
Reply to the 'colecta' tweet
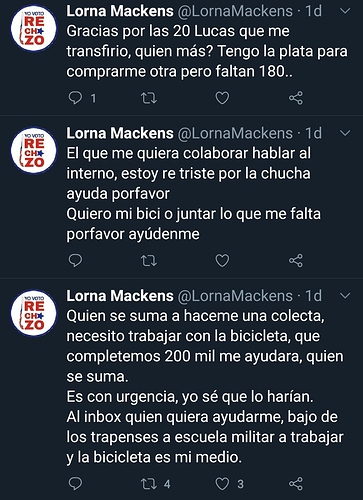(75, 484)
